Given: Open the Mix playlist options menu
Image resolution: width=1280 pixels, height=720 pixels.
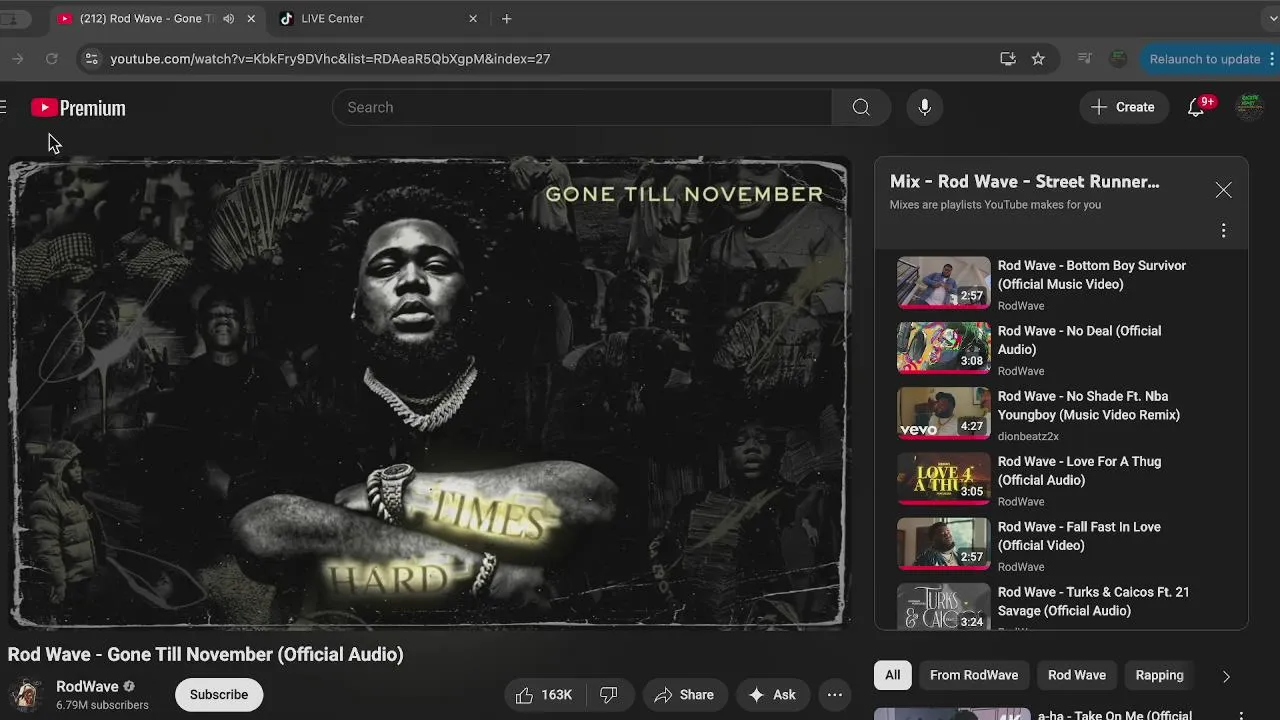Looking at the screenshot, I should 1223,231.
